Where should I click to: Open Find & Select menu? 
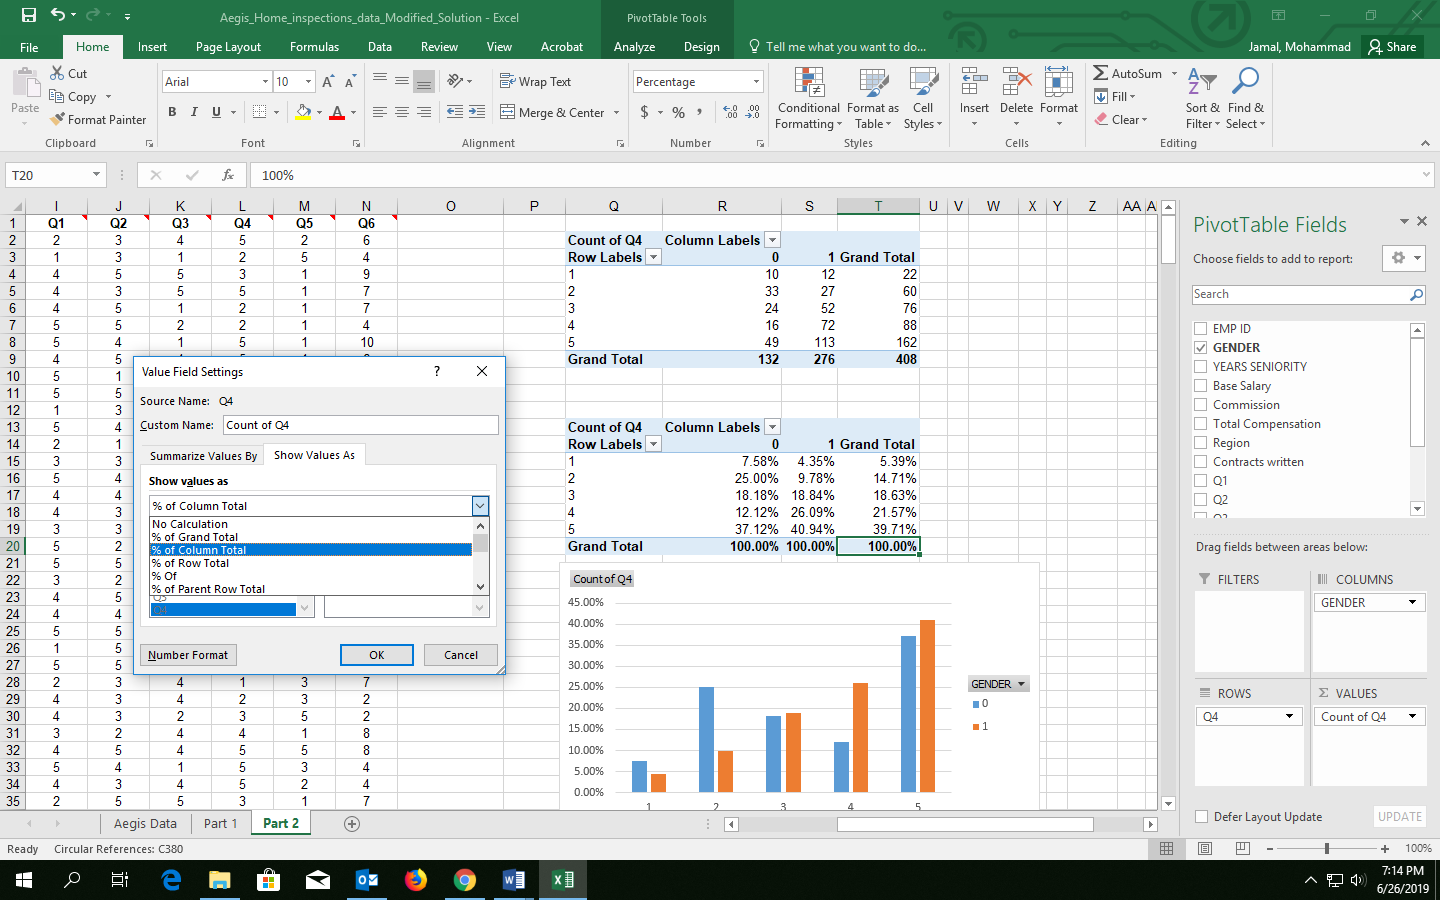coord(1246,98)
